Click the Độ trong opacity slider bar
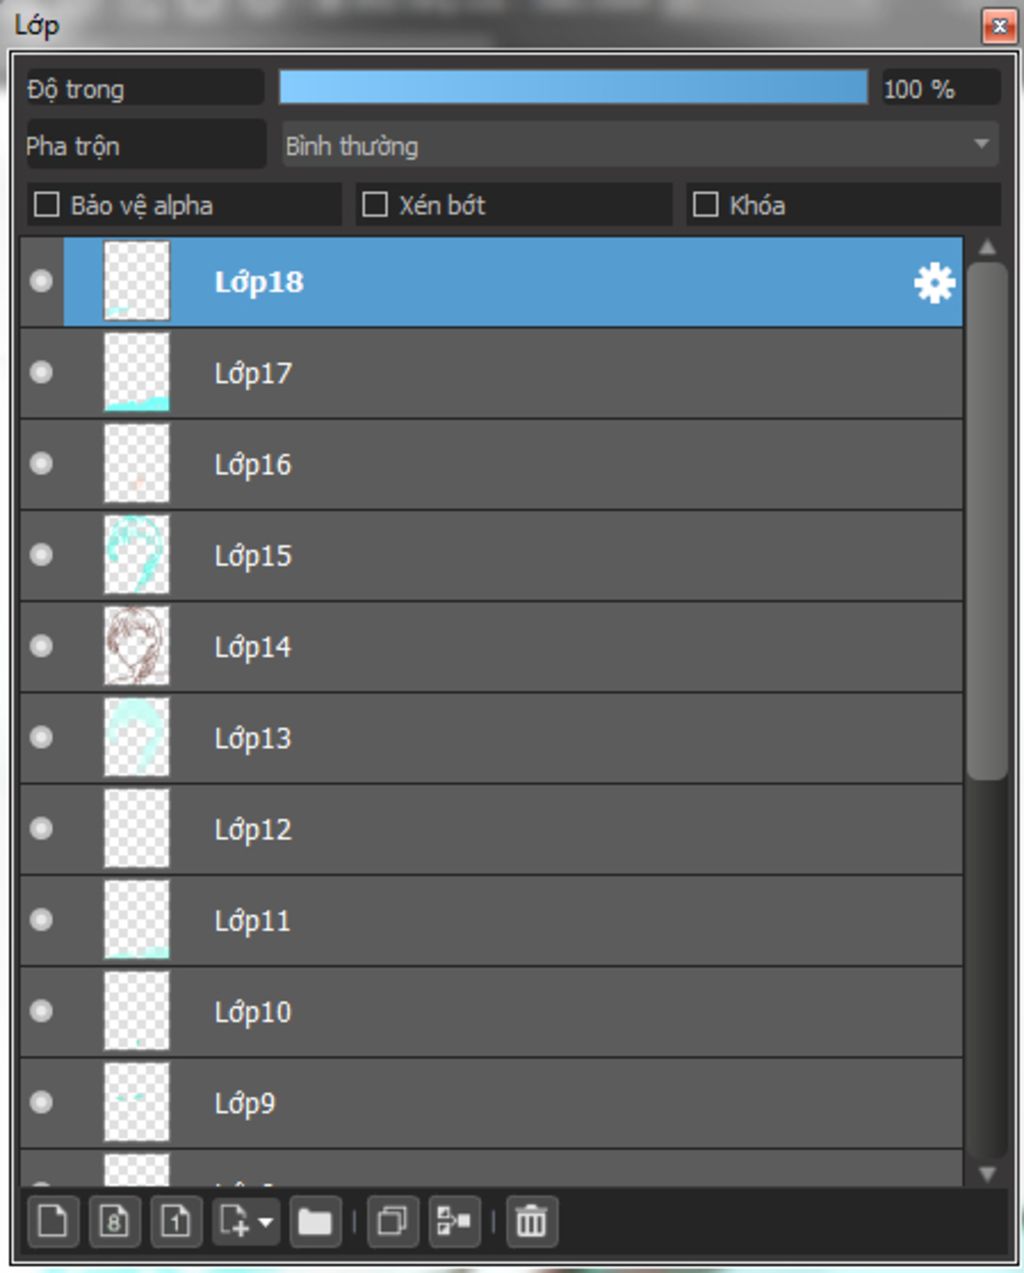Screen dimensions: 1024x1273 click(573, 87)
